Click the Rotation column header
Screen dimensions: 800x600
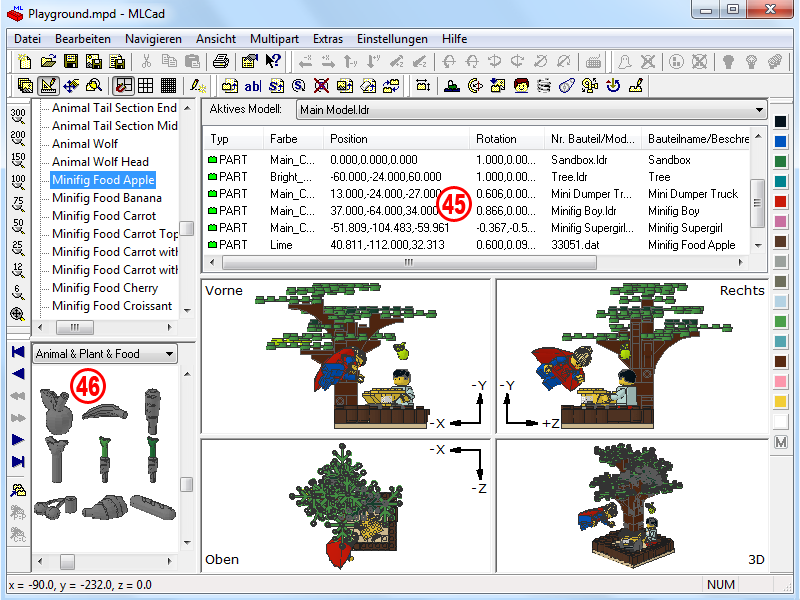pyautogui.click(x=507, y=139)
